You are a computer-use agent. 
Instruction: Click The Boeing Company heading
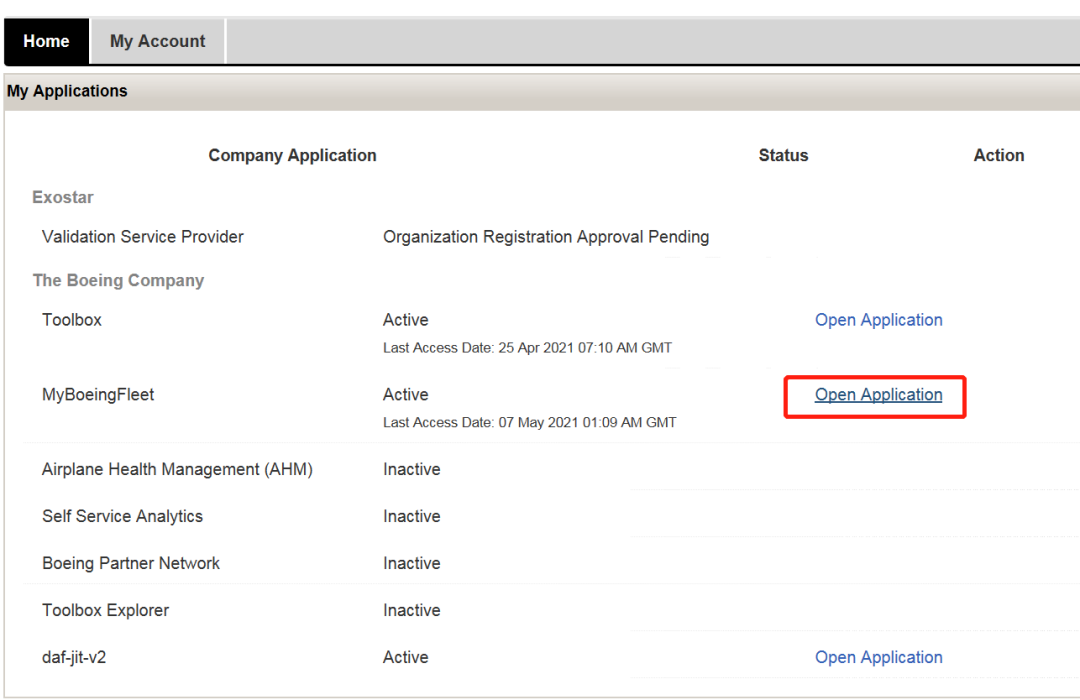coord(118,280)
